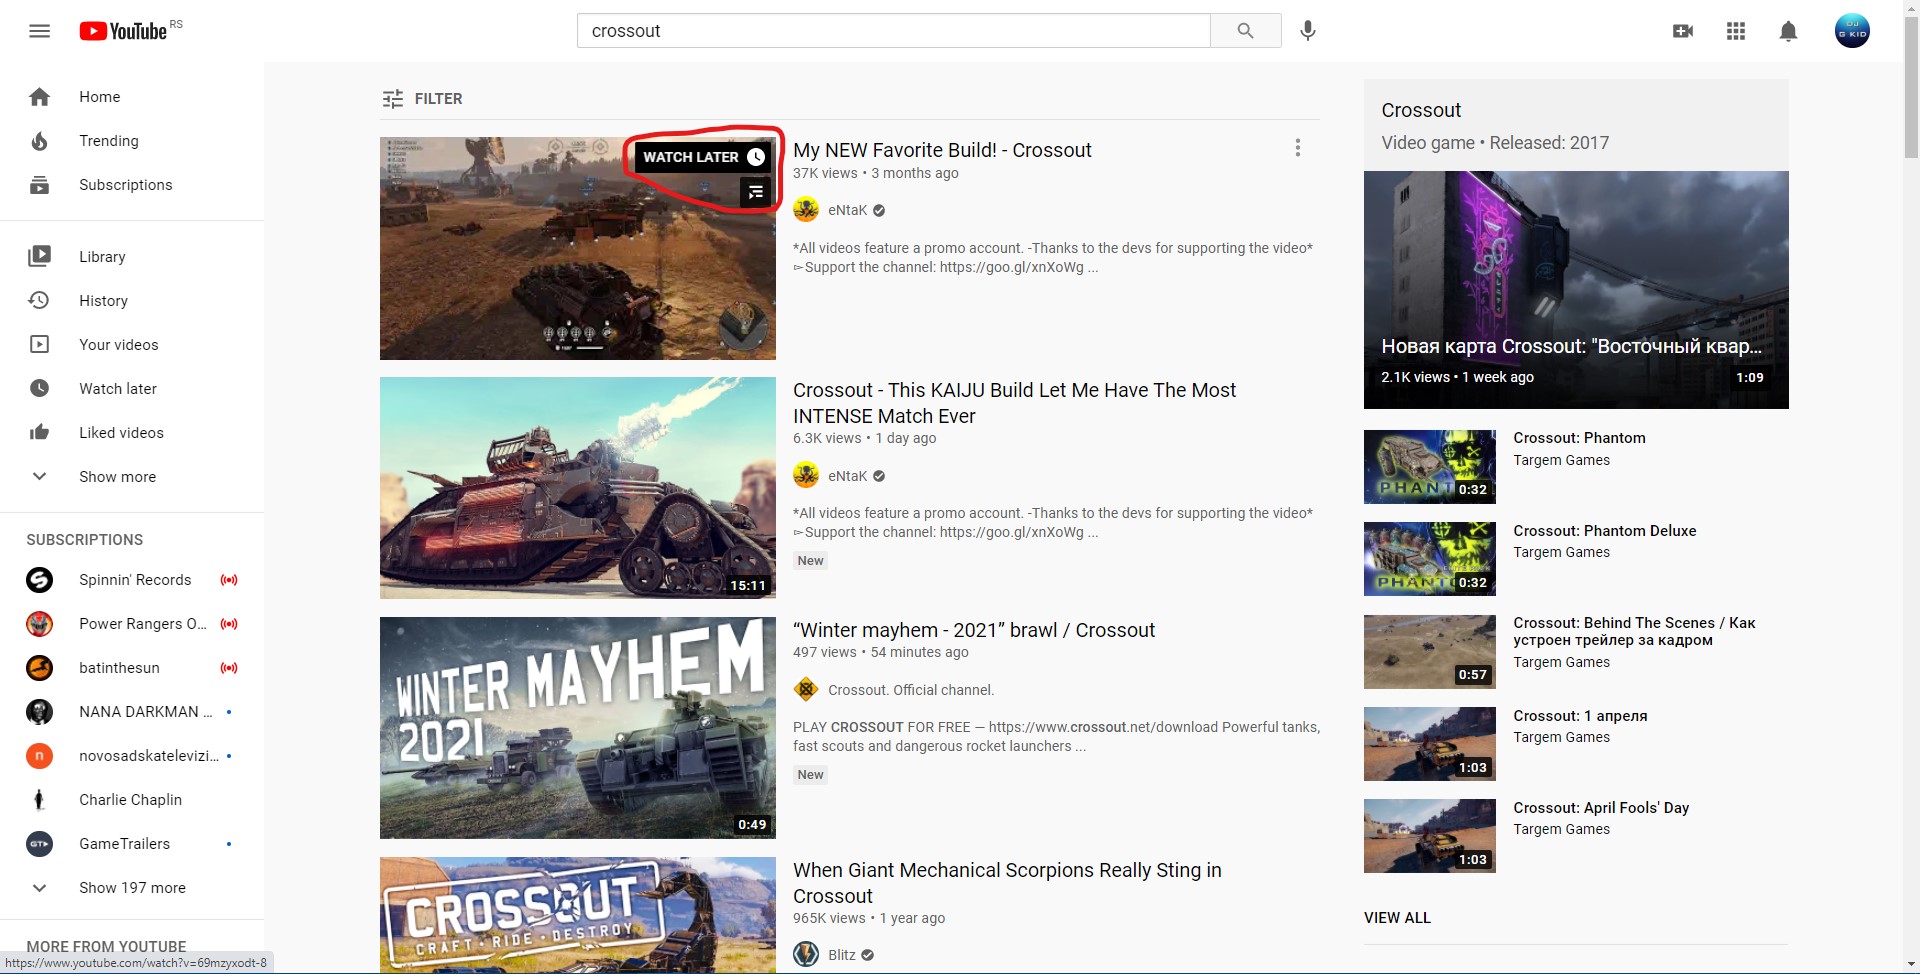
Task: Play the Новая карта Crossout featured video
Action: click(x=1576, y=289)
